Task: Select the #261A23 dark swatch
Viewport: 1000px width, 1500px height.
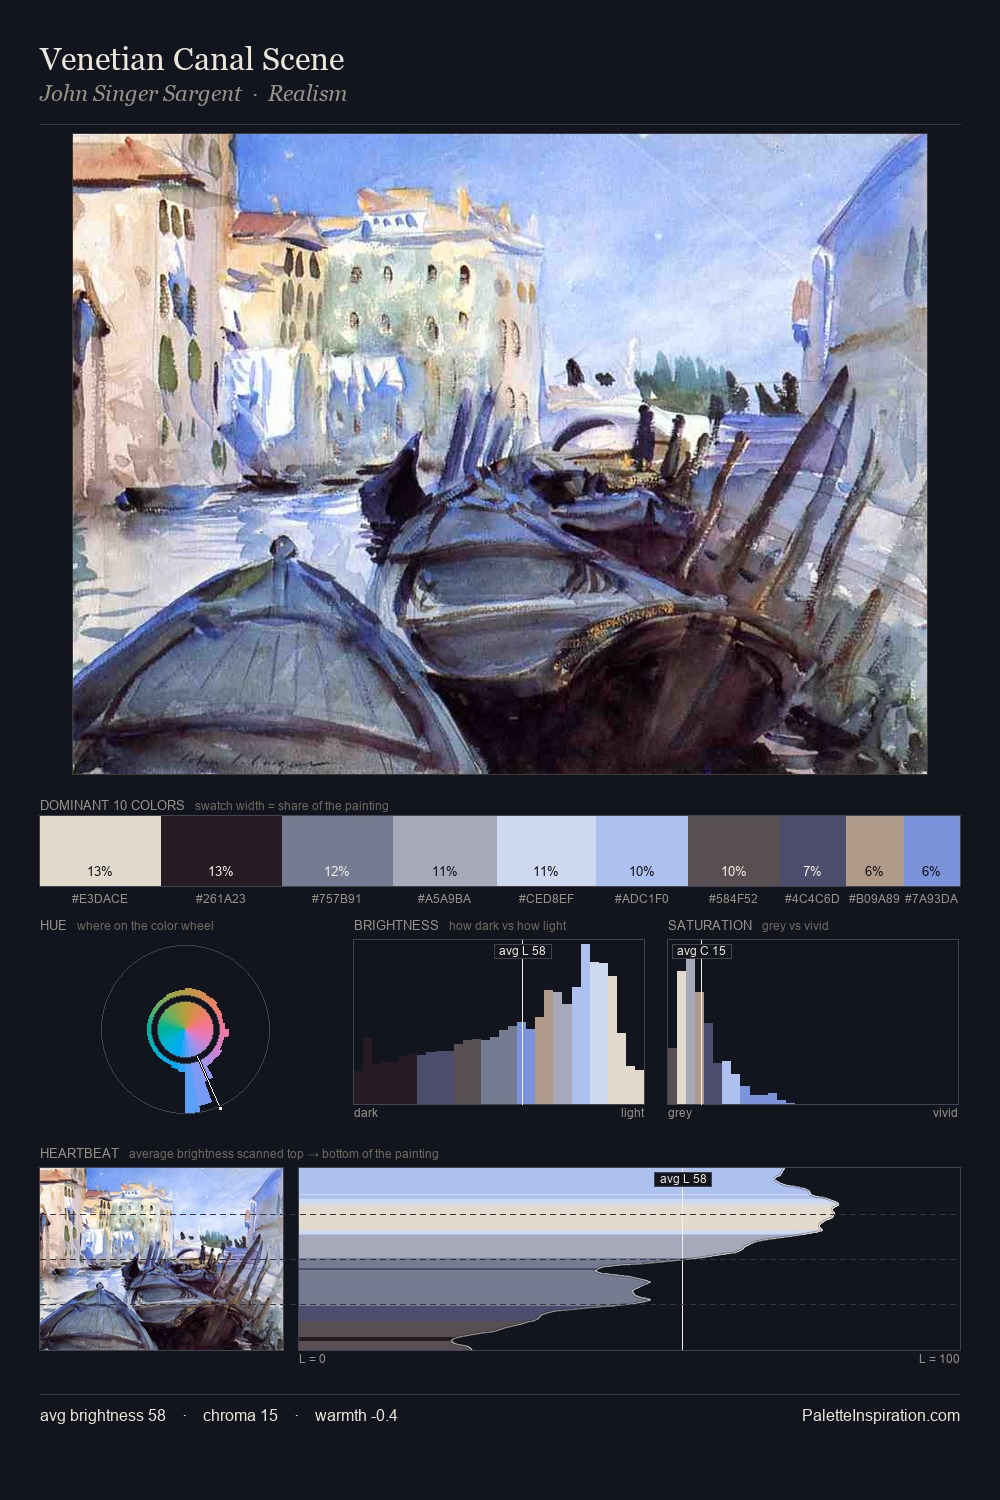Action: click(221, 851)
